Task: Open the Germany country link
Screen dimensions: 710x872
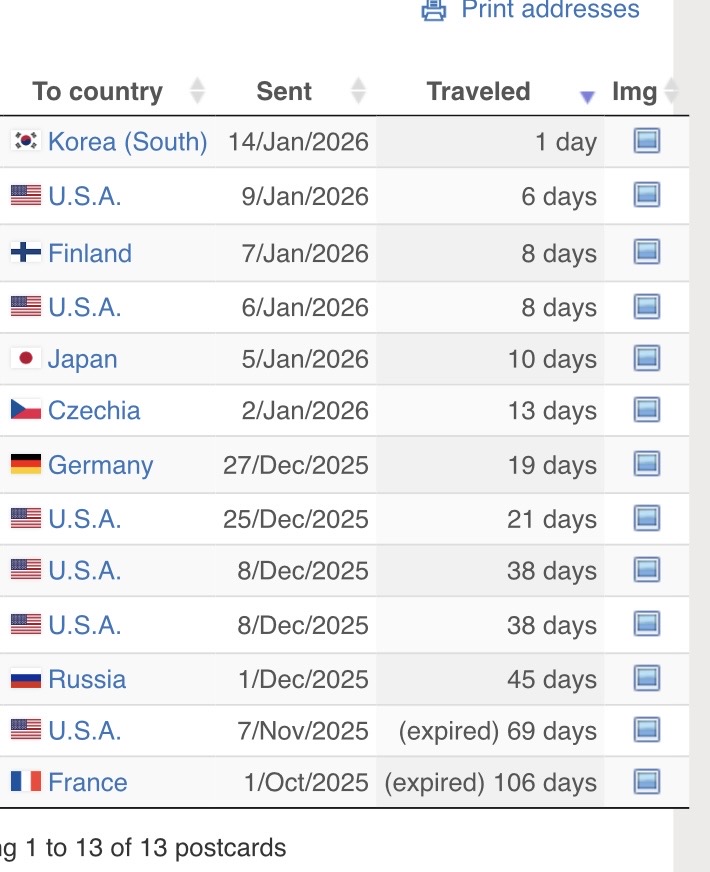Action: 100,465
